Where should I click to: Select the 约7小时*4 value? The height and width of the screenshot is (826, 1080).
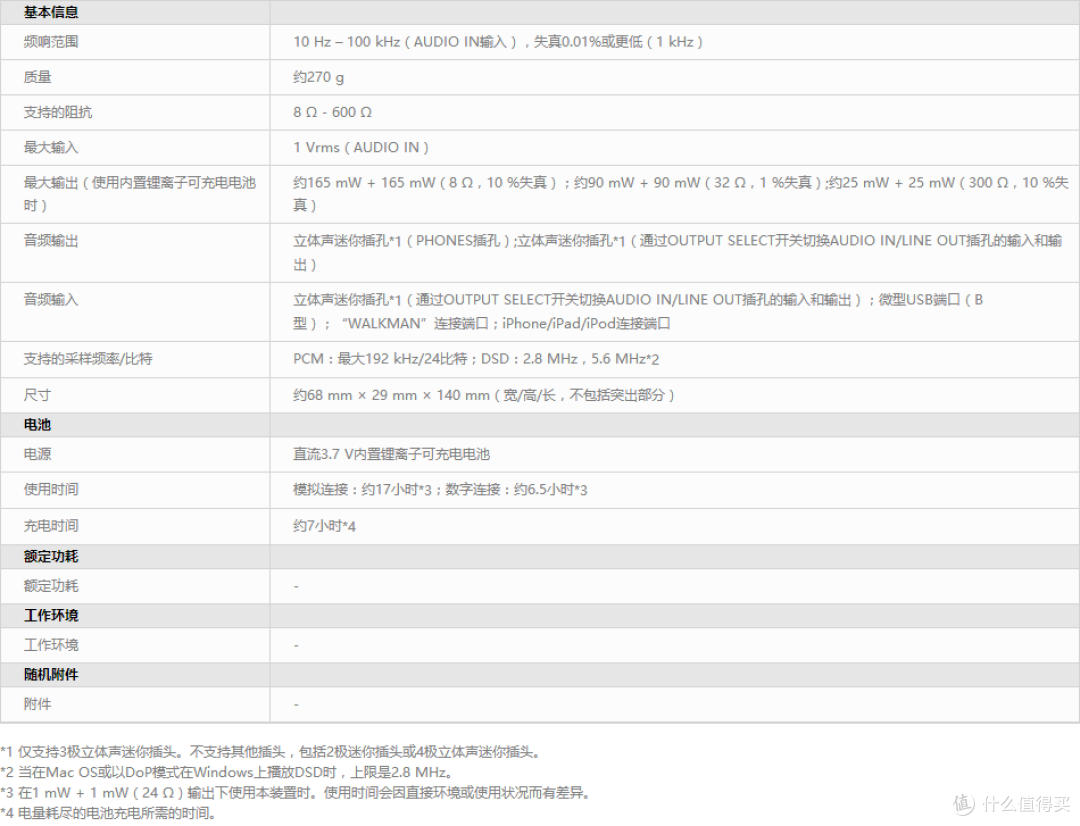pos(324,526)
